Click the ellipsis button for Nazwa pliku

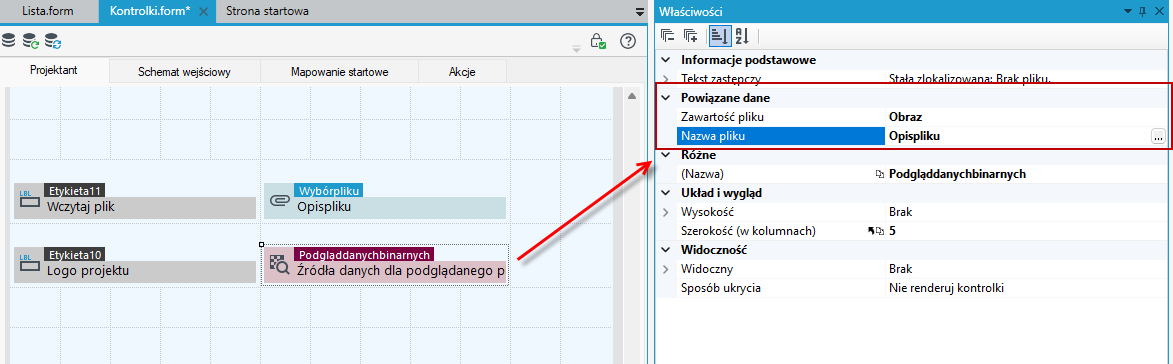[1158, 136]
